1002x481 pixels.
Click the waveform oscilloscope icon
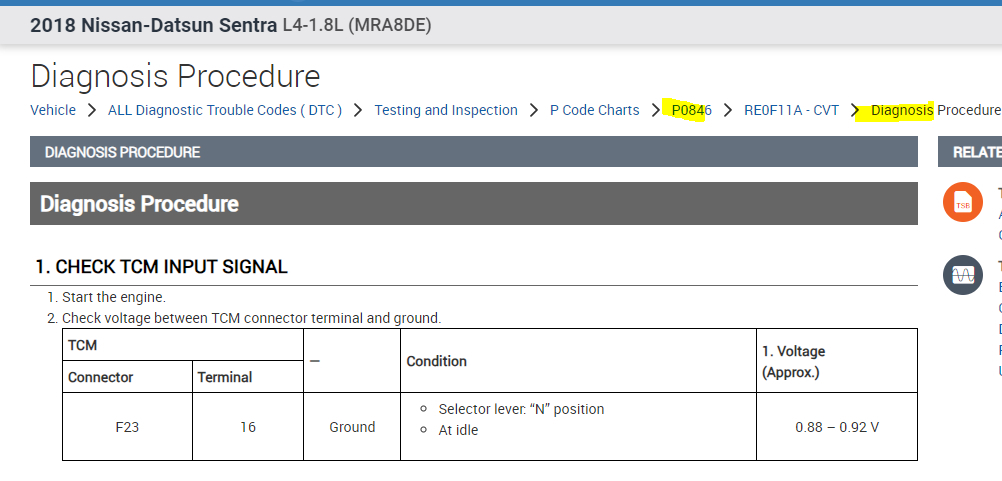(x=962, y=274)
